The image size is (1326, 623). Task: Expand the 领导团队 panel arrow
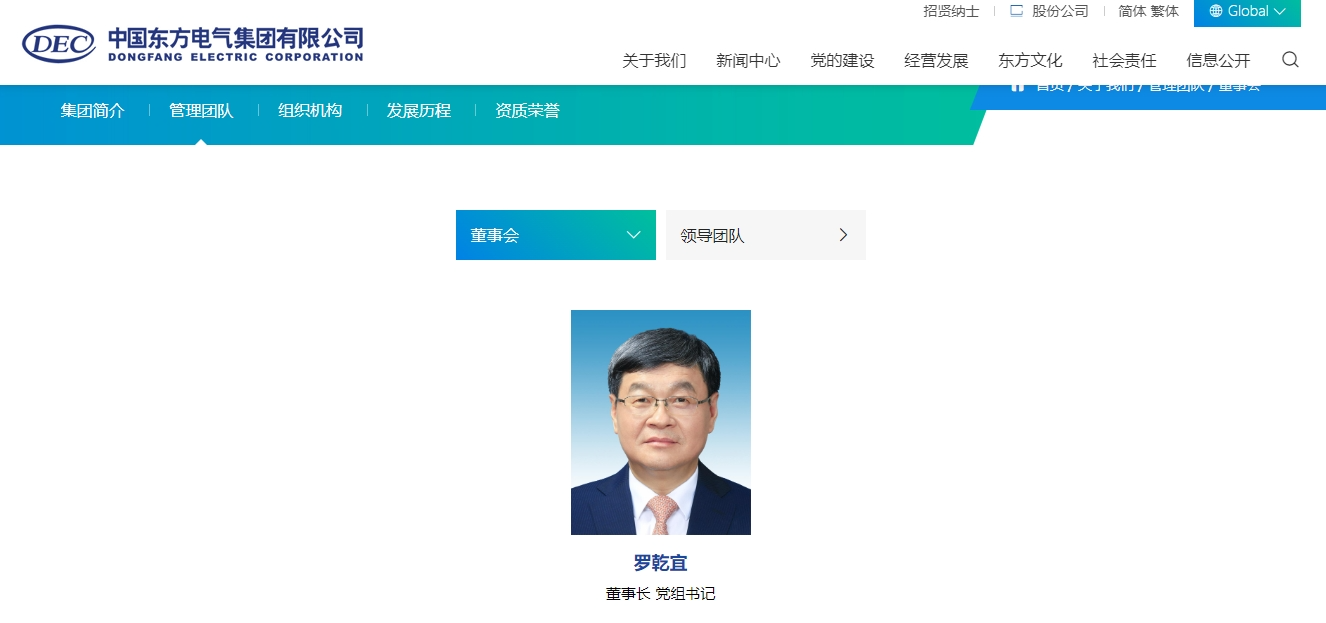point(845,234)
